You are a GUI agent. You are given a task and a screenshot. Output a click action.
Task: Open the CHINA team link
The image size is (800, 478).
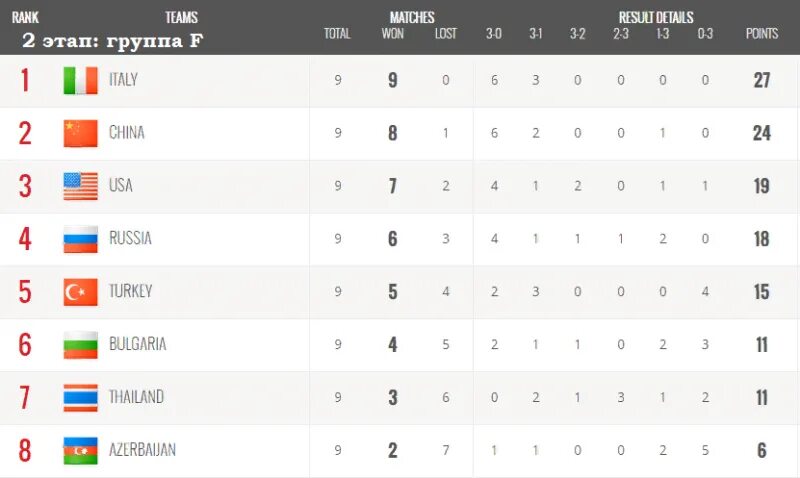tap(126, 133)
